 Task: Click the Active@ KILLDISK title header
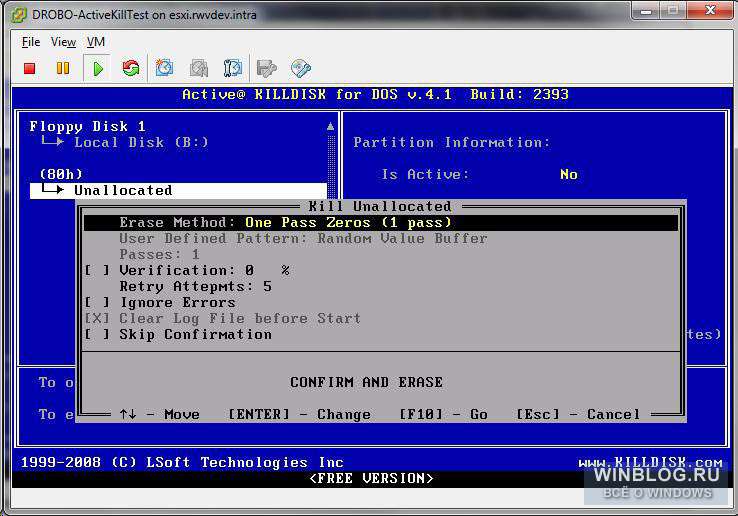pyautogui.click(x=375, y=95)
